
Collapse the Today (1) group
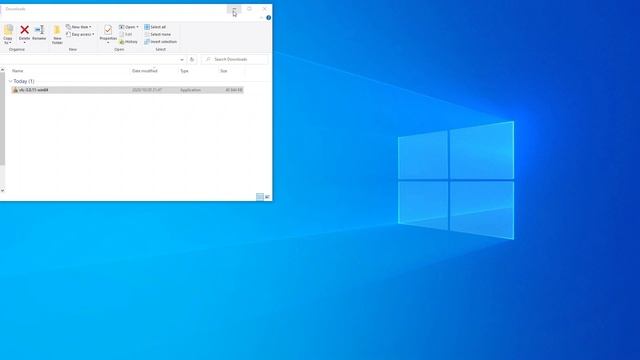[x=11, y=81]
